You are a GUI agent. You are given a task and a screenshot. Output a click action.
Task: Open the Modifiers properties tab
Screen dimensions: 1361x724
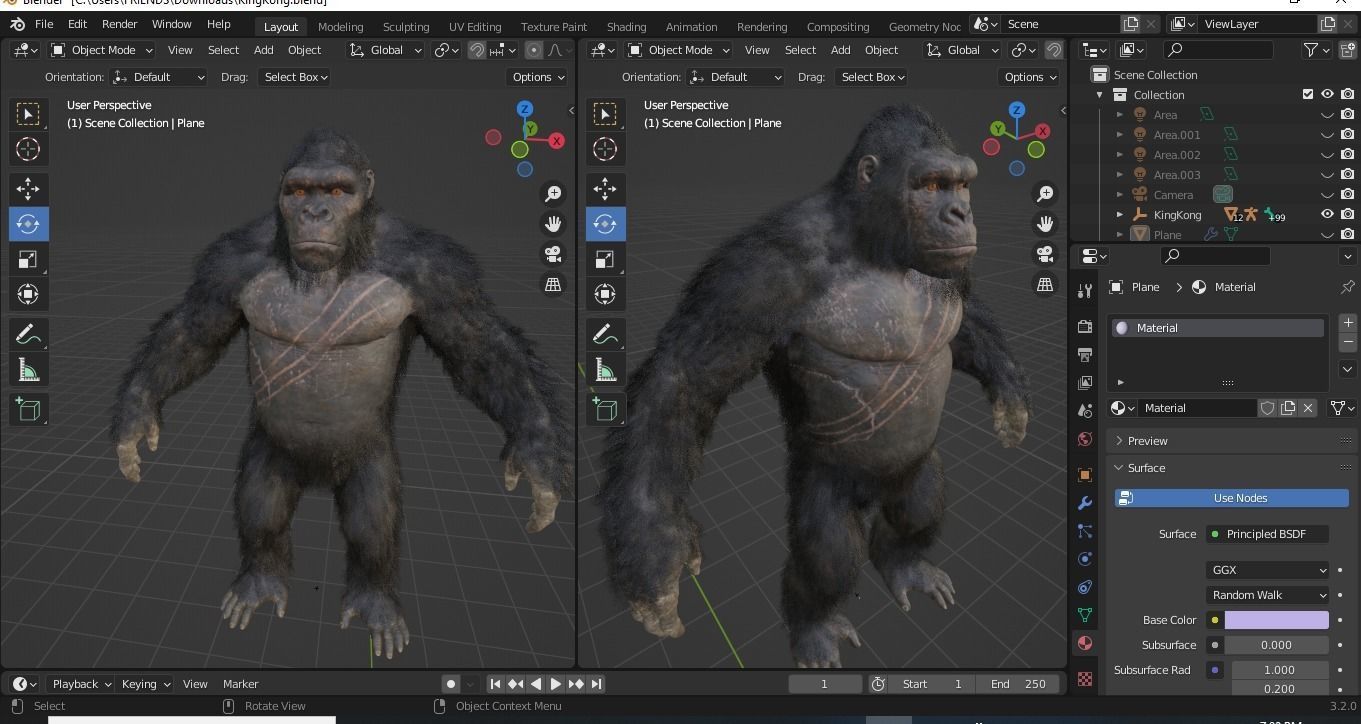[x=1085, y=503]
